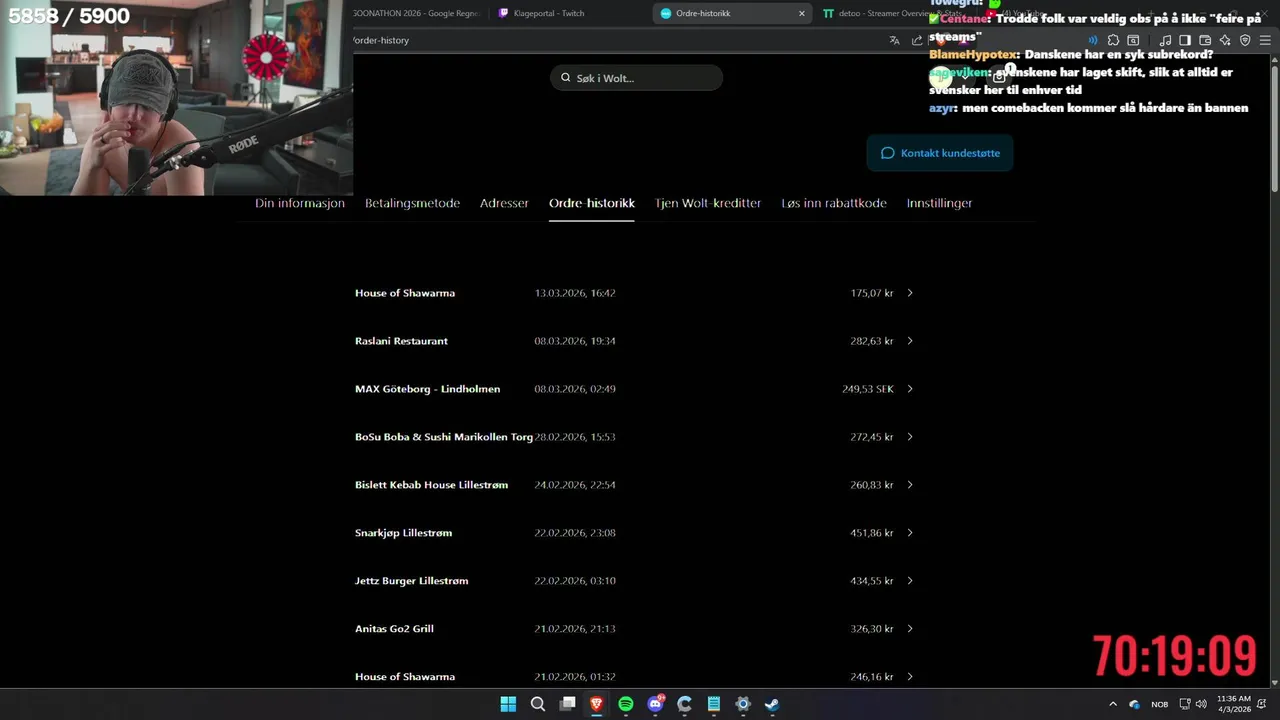Open the Snarkjøp Lillestrøm order

click(x=635, y=533)
